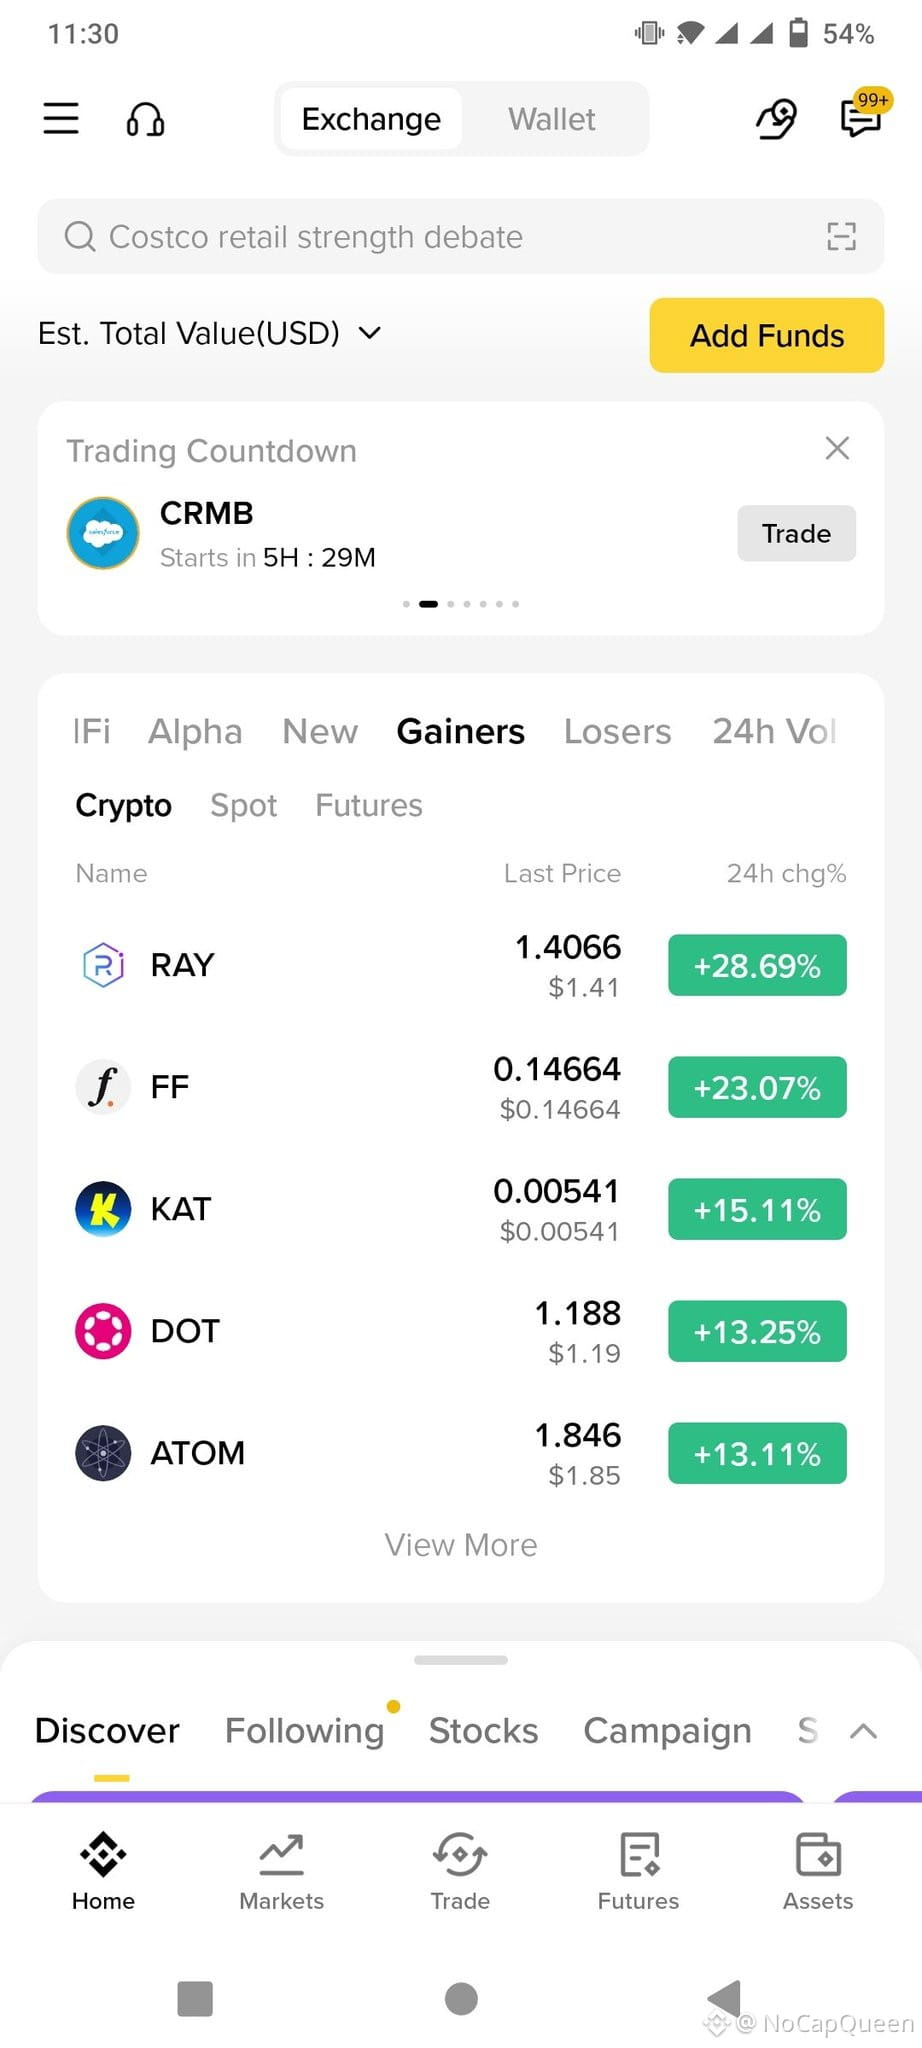
Task: Open the Futures icon in bottom navigation
Action: point(639,1854)
